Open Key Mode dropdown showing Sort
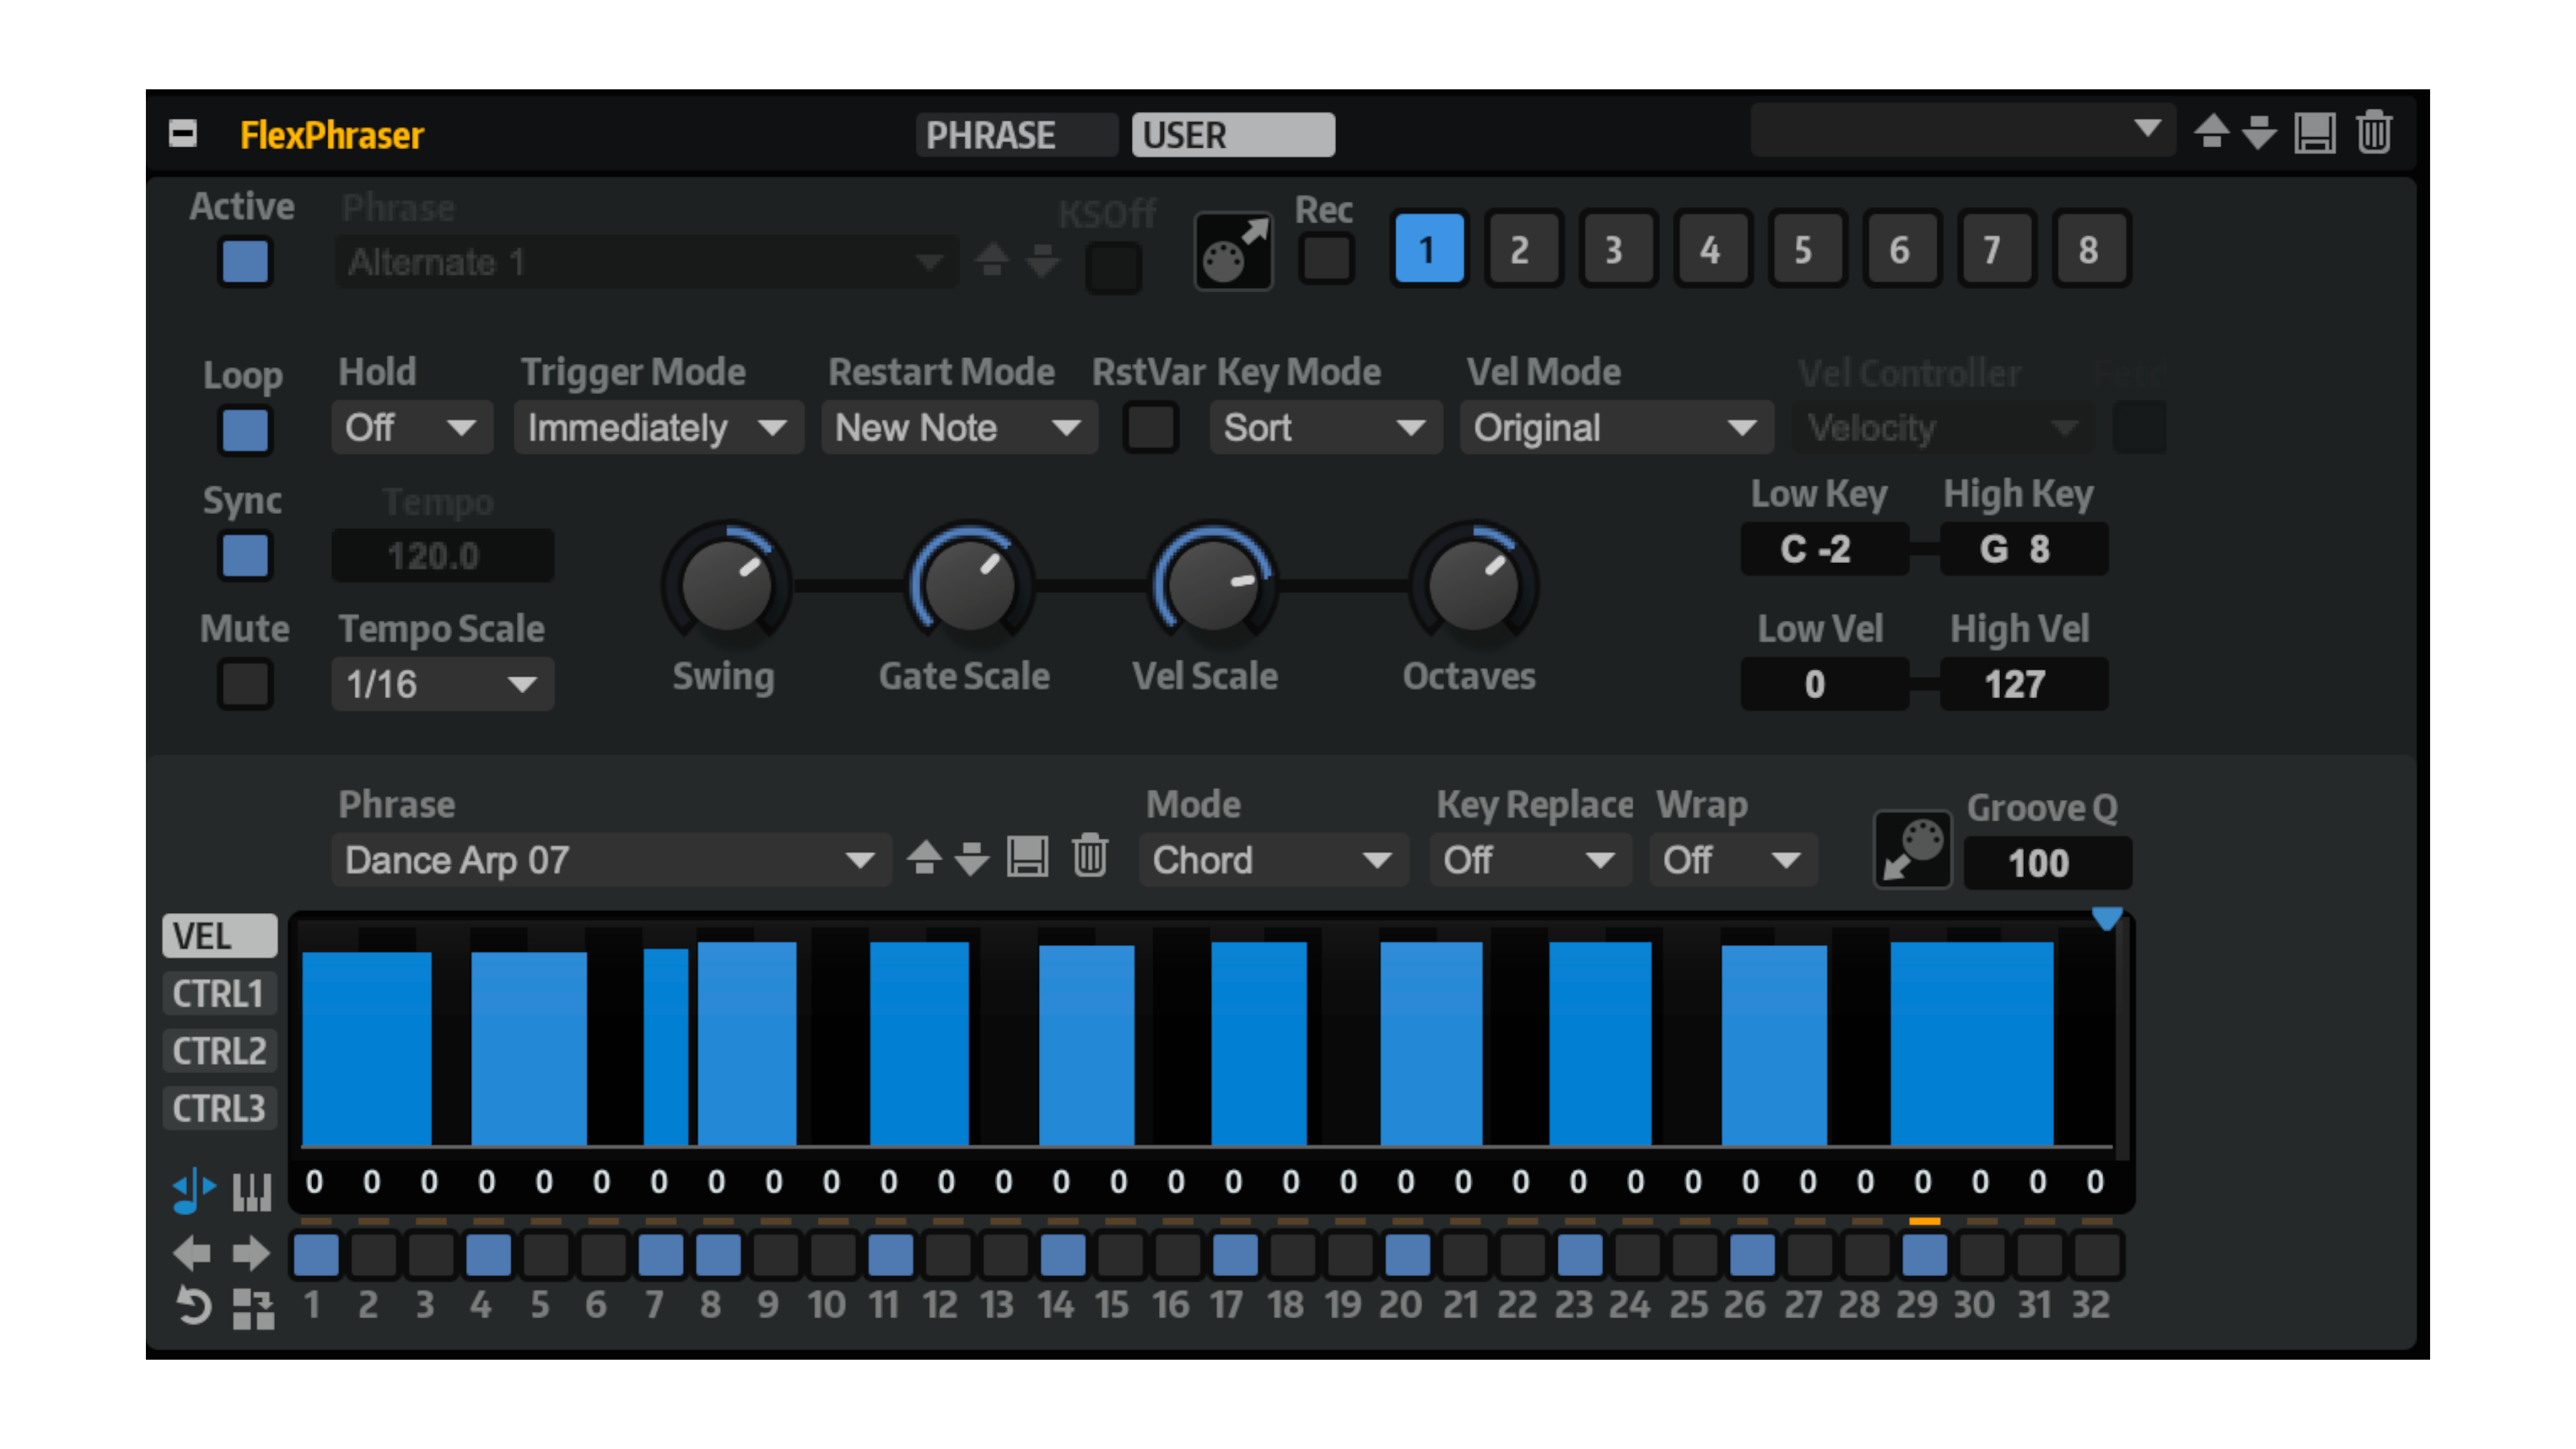The height and width of the screenshot is (1449, 2576). [1325, 428]
